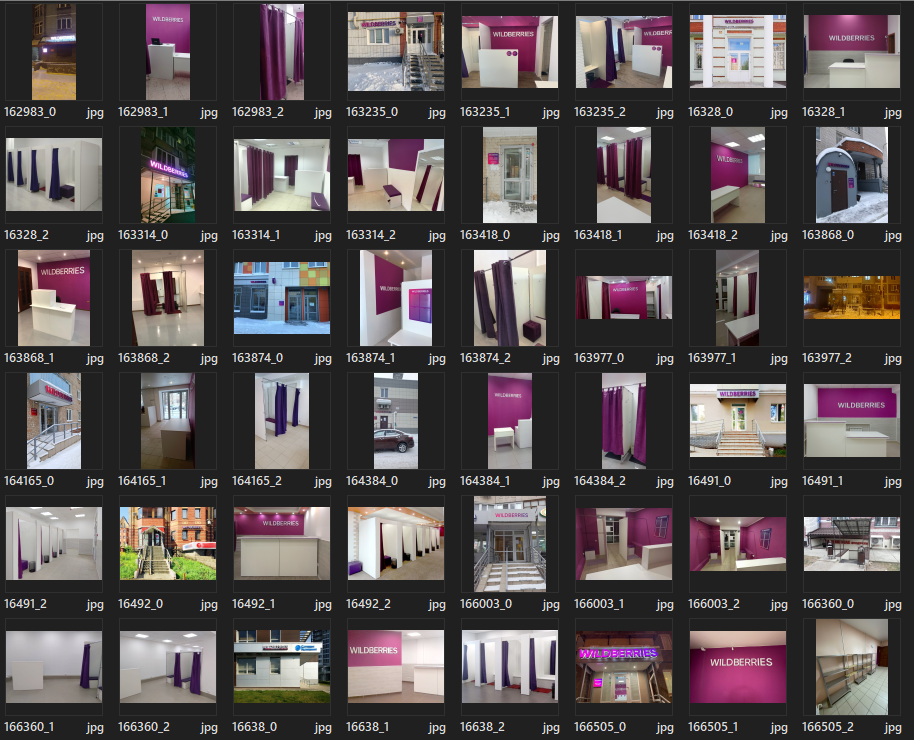Select the 166003_2 image thumbnail

(x=738, y=544)
